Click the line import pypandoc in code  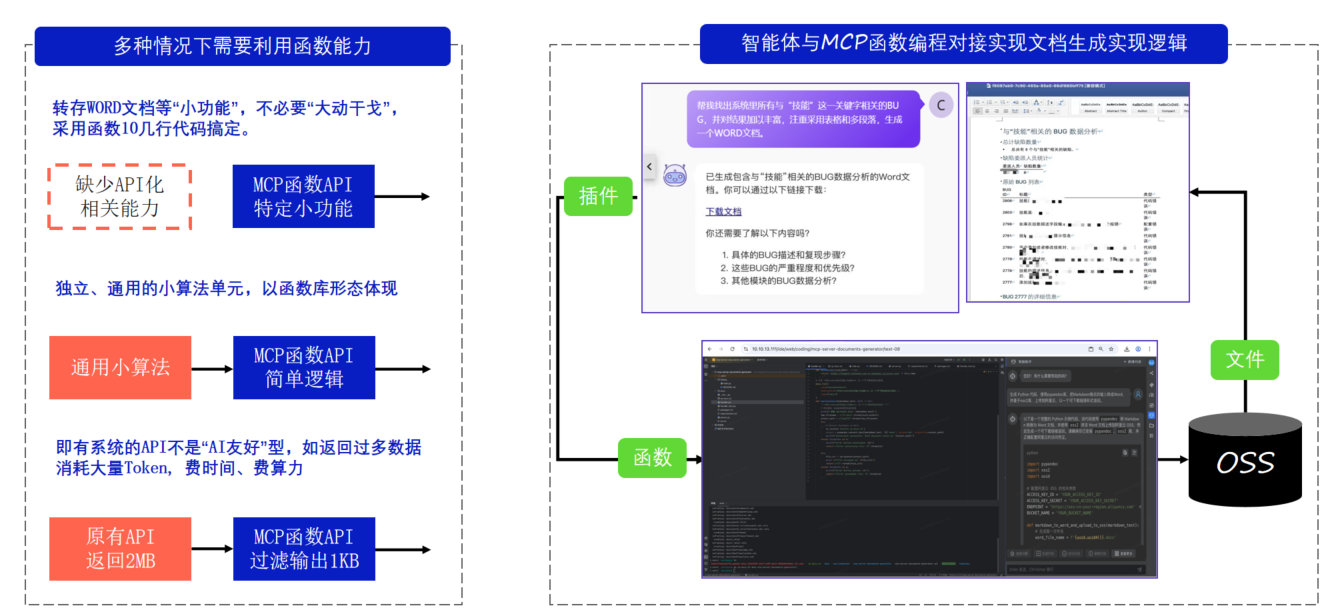point(1042,464)
